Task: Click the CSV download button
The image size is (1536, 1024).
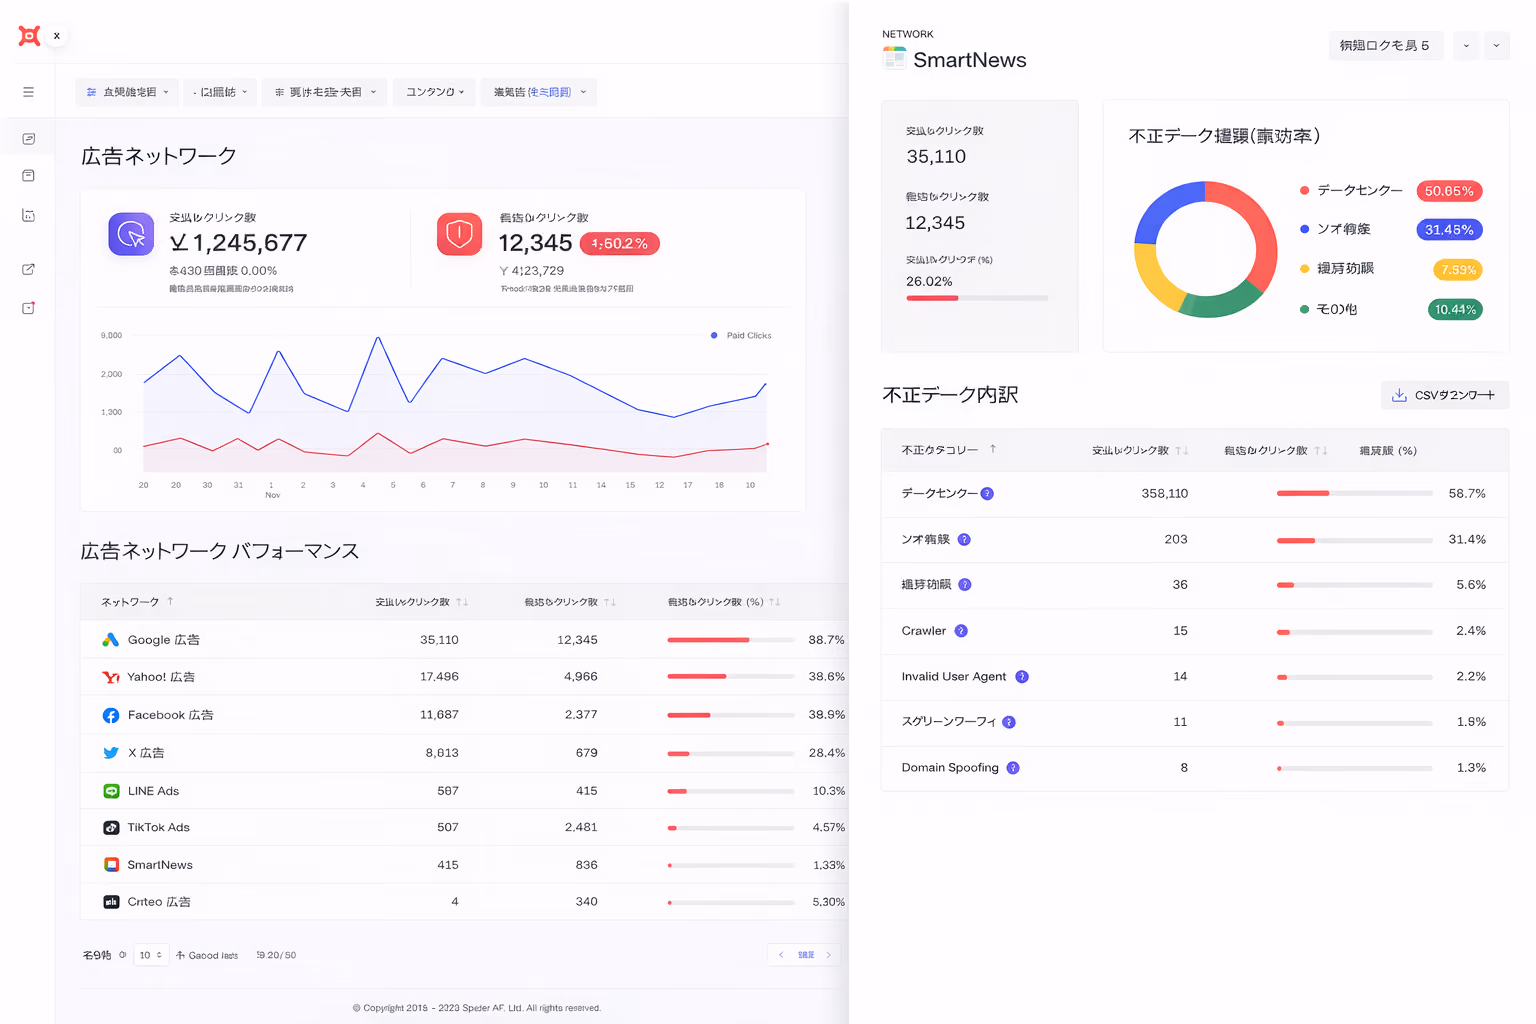Action: (1445, 395)
